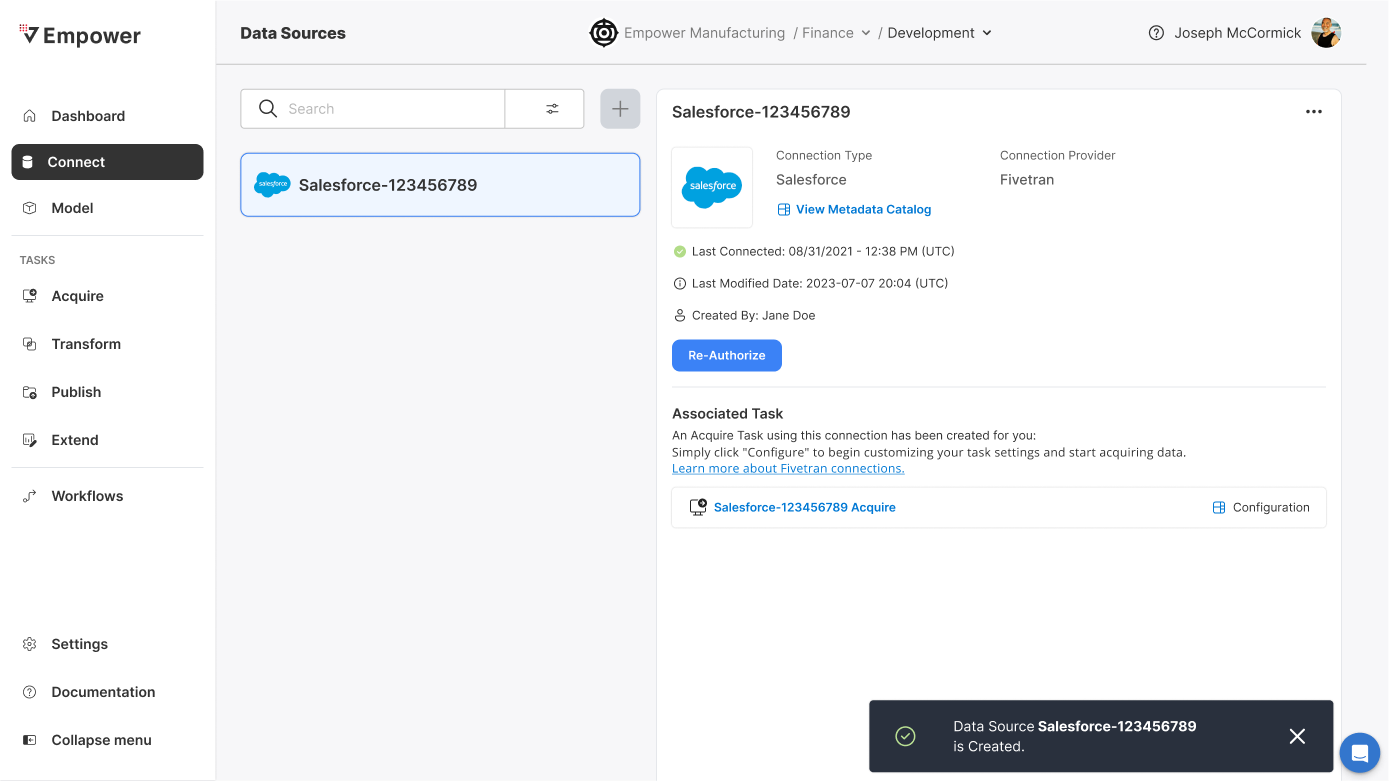The width and height of the screenshot is (1389, 781).
Task: Click the Documentation label in the sidebar
Action: (103, 692)
